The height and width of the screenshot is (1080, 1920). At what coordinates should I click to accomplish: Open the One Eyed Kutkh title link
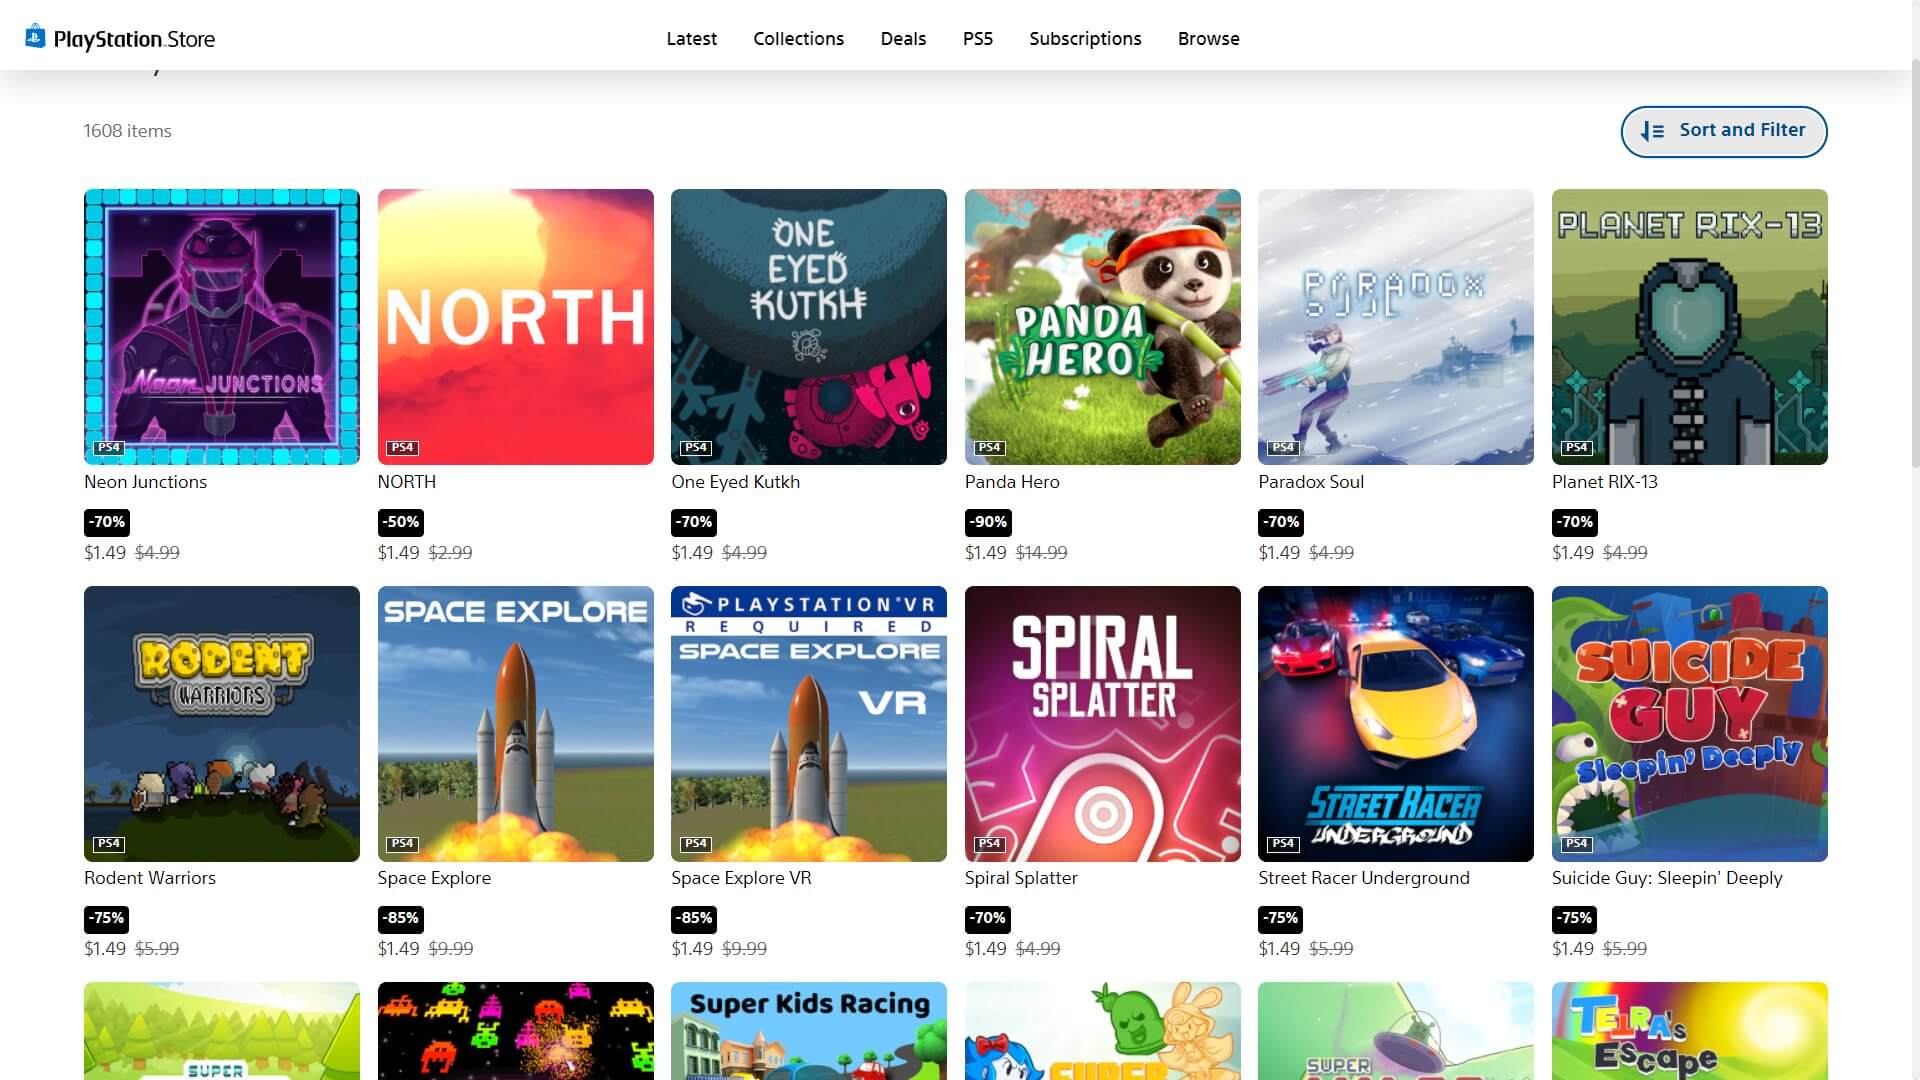735,482
